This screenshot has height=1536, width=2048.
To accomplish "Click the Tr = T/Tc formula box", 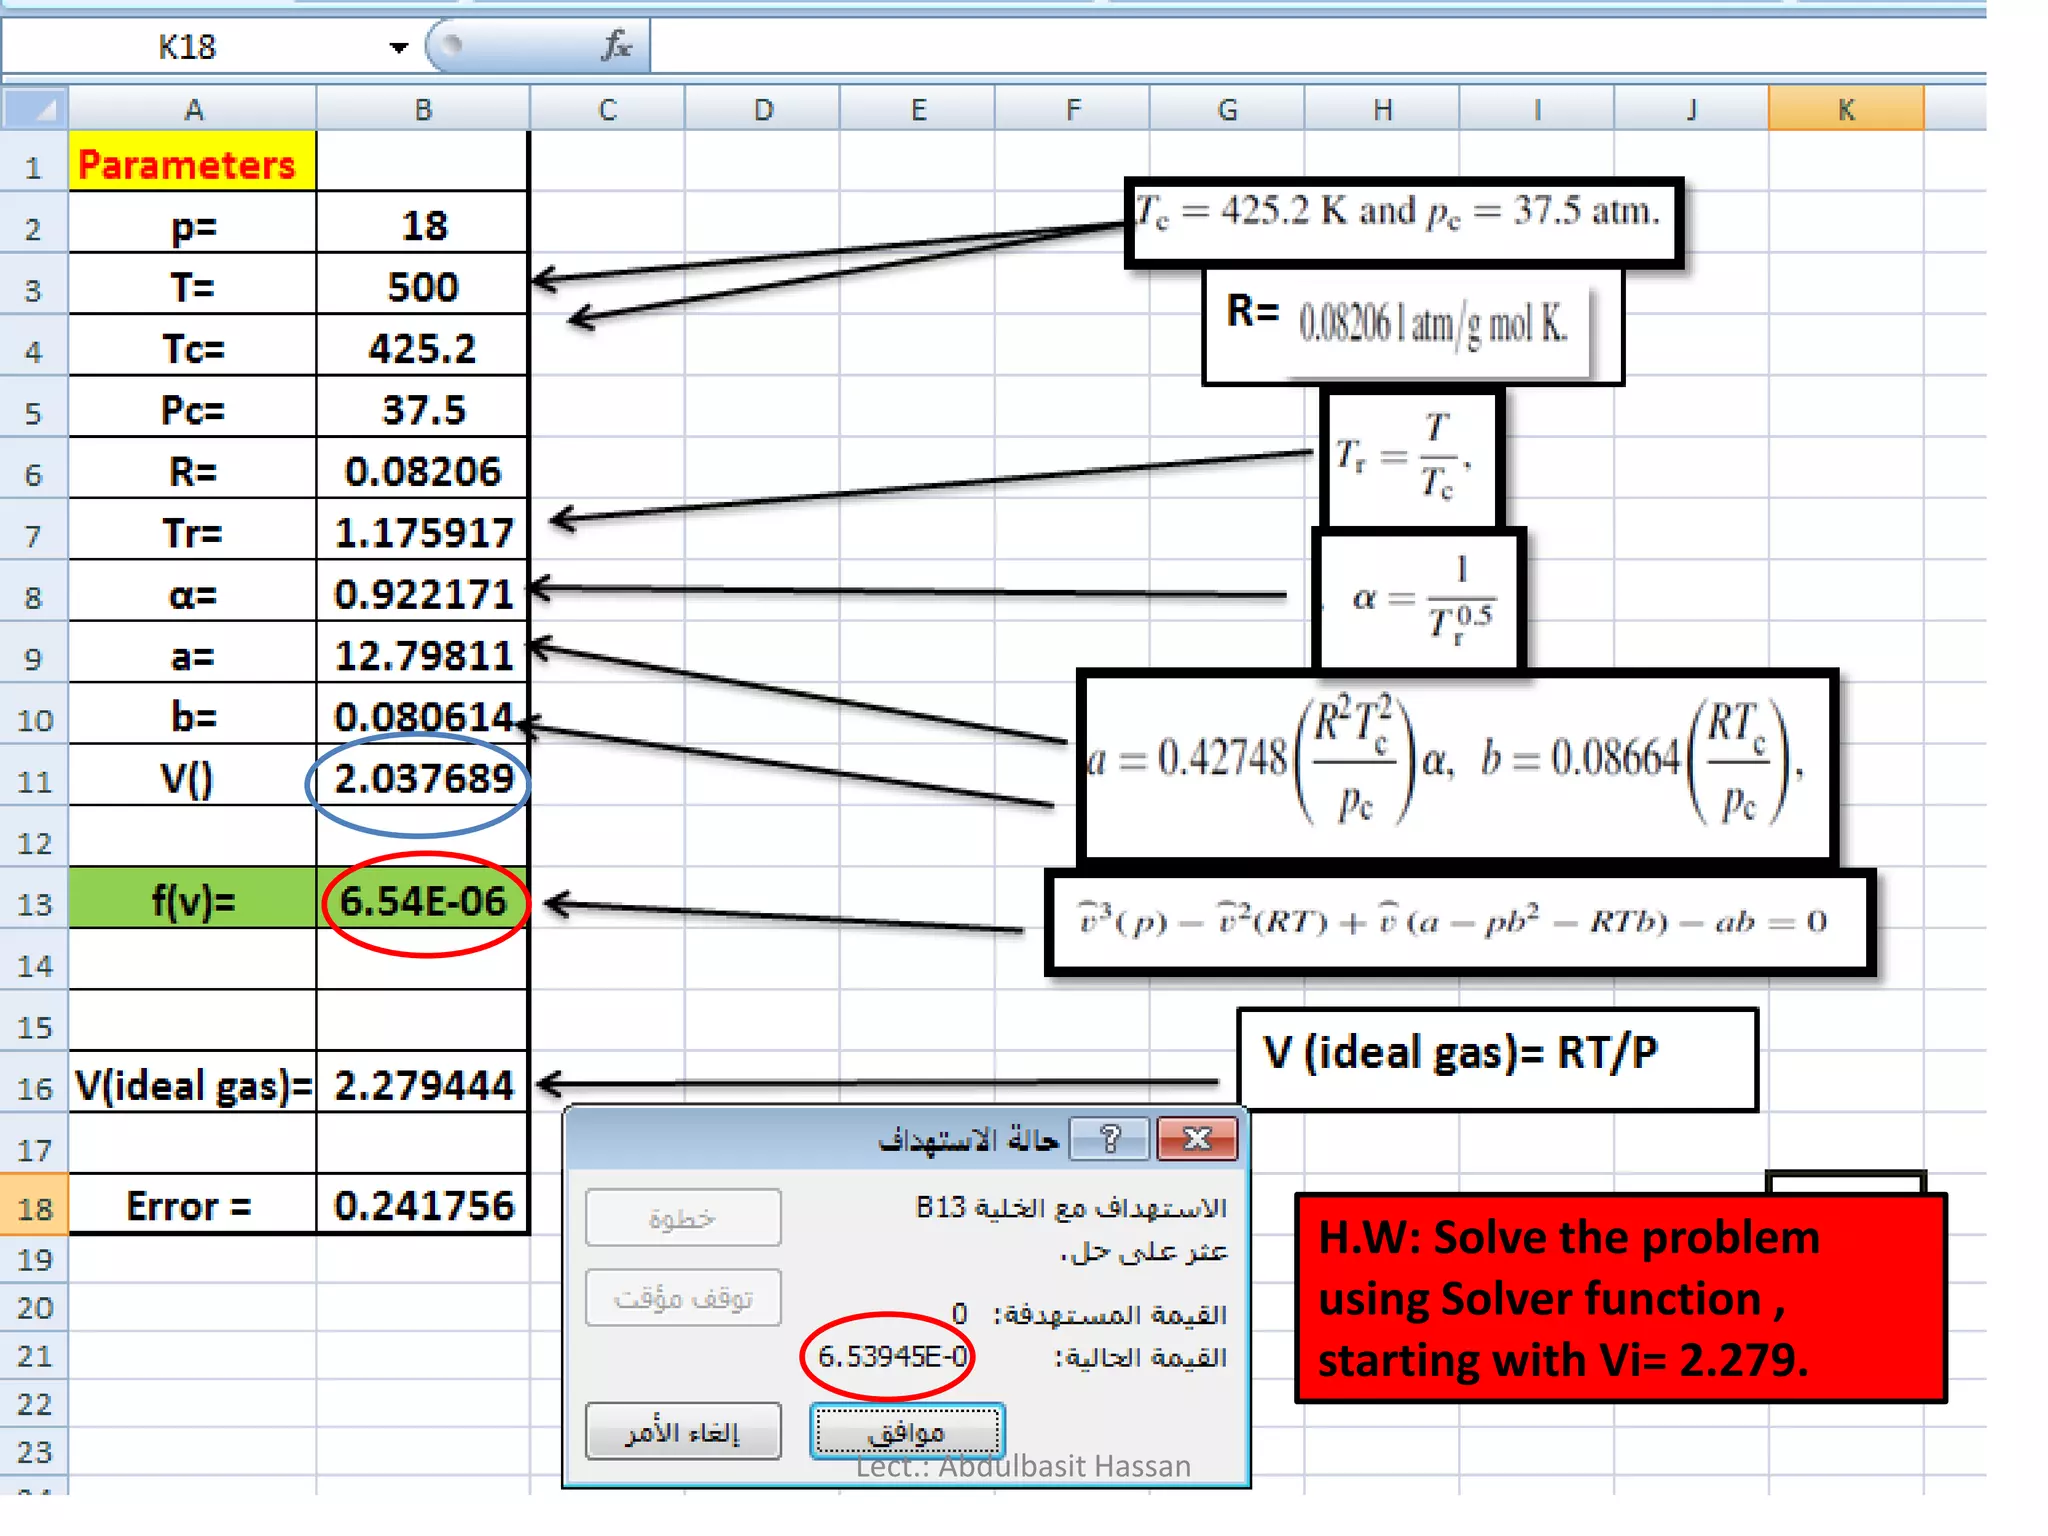I will pyautogui.click(x=1411, y=458).
